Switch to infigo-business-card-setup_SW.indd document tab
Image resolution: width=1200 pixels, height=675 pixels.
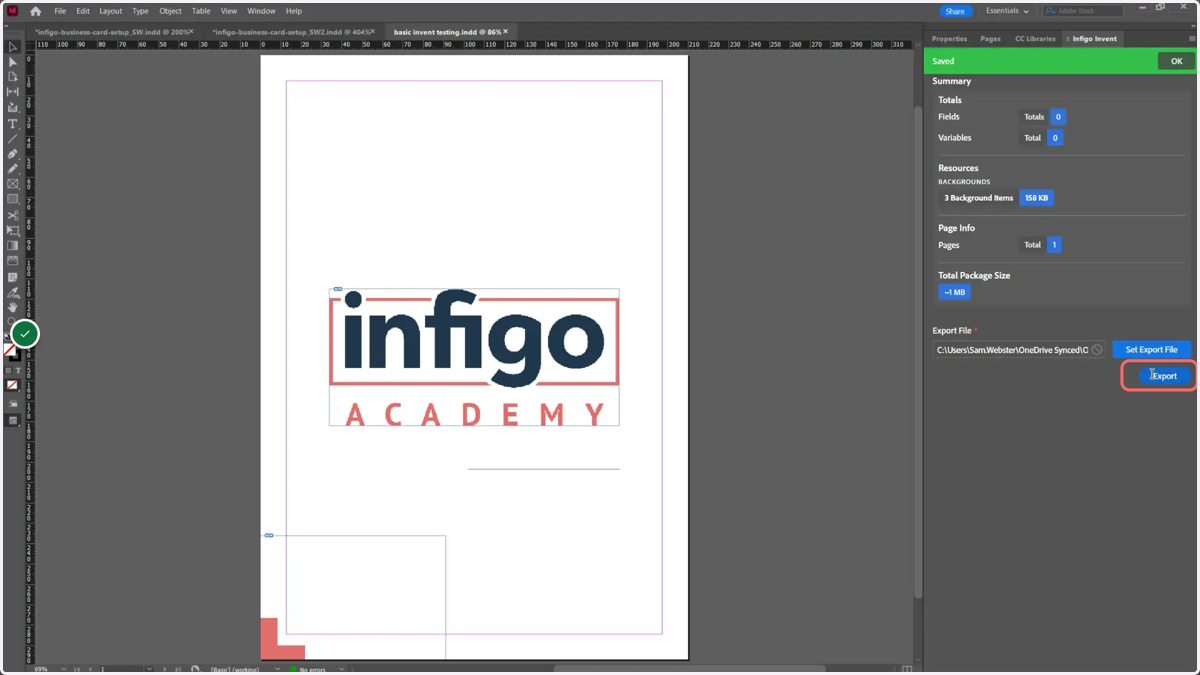click(111, 32)
